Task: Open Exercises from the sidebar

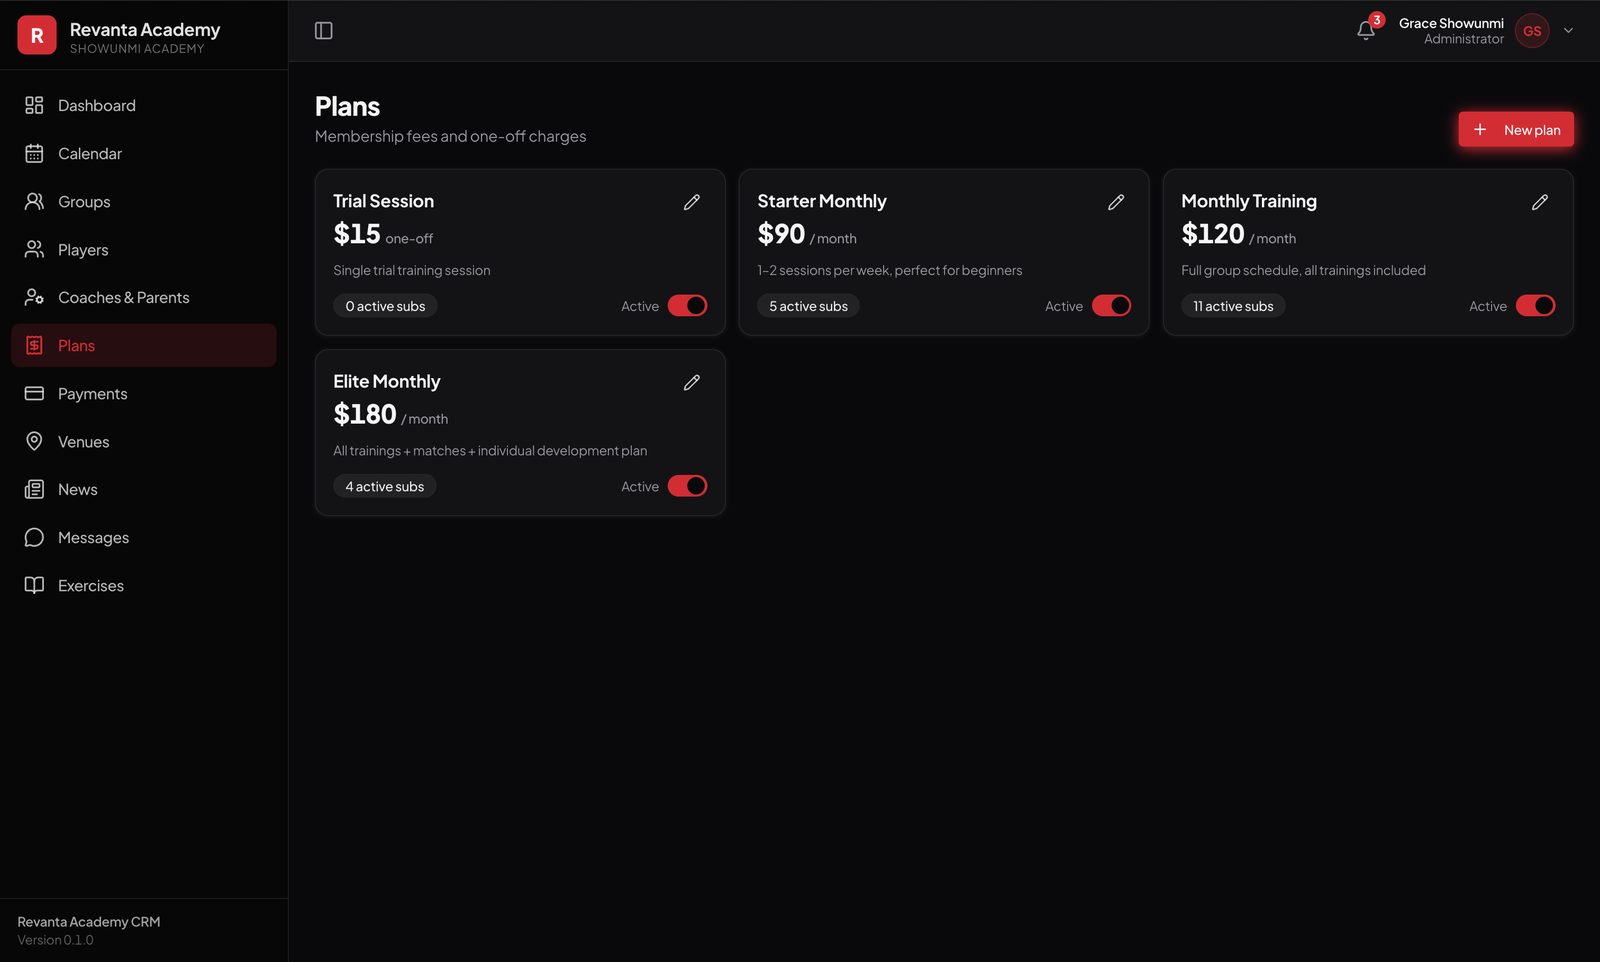Action: (x=144, y=585)
